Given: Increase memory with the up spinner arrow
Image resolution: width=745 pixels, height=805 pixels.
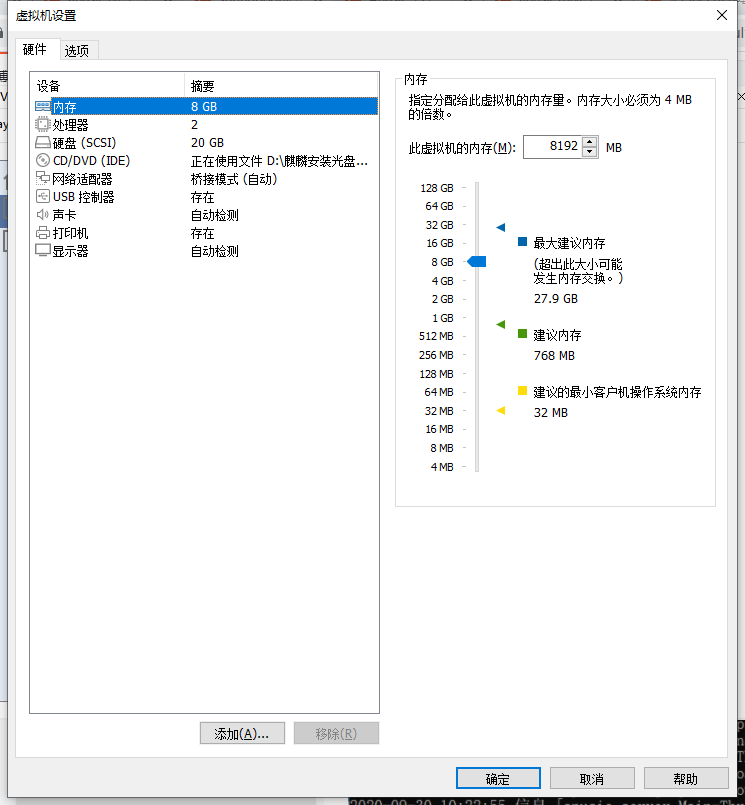Looking at the screenshot, I should 589,142.
